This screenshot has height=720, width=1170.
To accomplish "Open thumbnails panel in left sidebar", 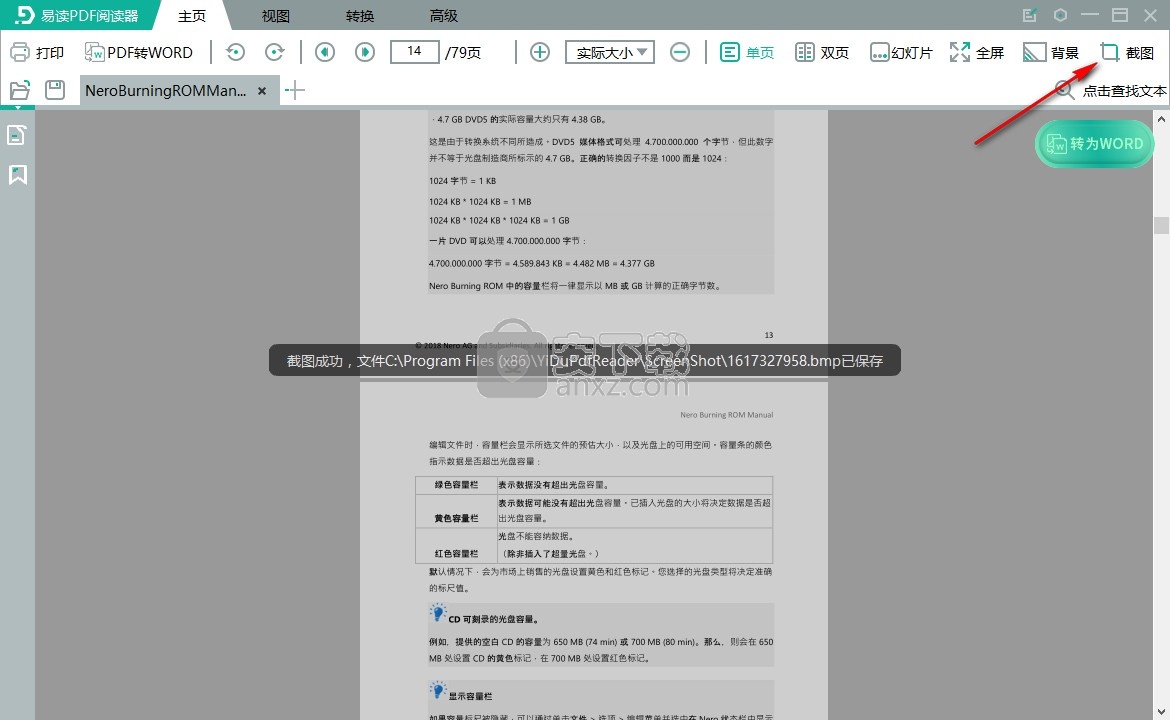I will click(x=17, y=135).
